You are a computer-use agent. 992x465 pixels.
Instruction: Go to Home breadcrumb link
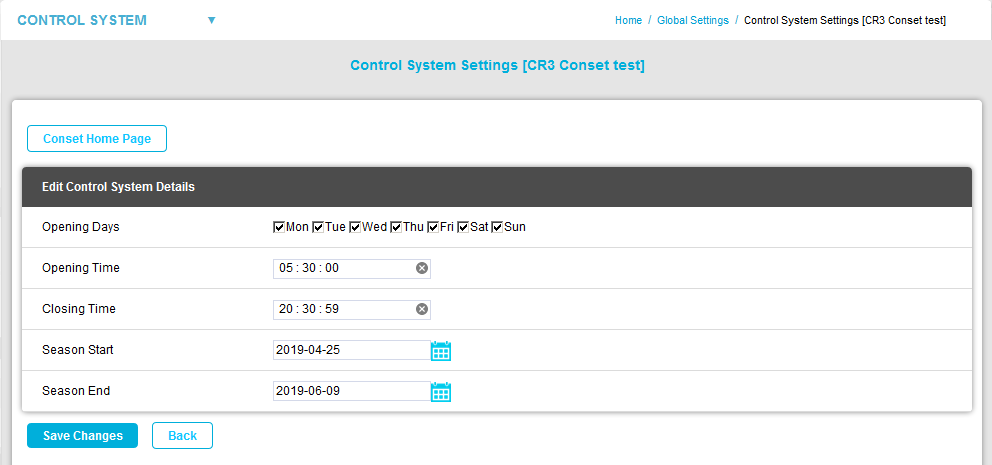point(628,20)
